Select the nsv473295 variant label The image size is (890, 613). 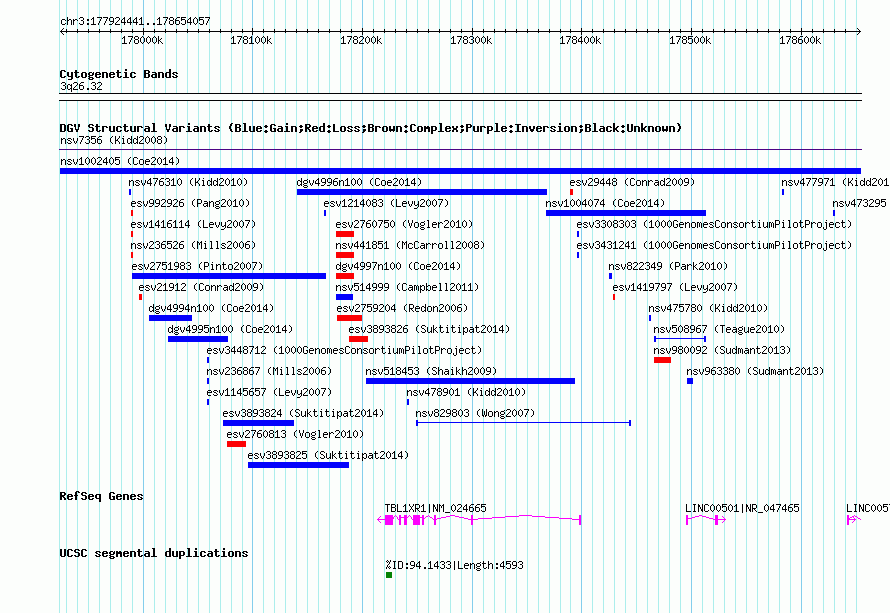(x=859, y=203)
